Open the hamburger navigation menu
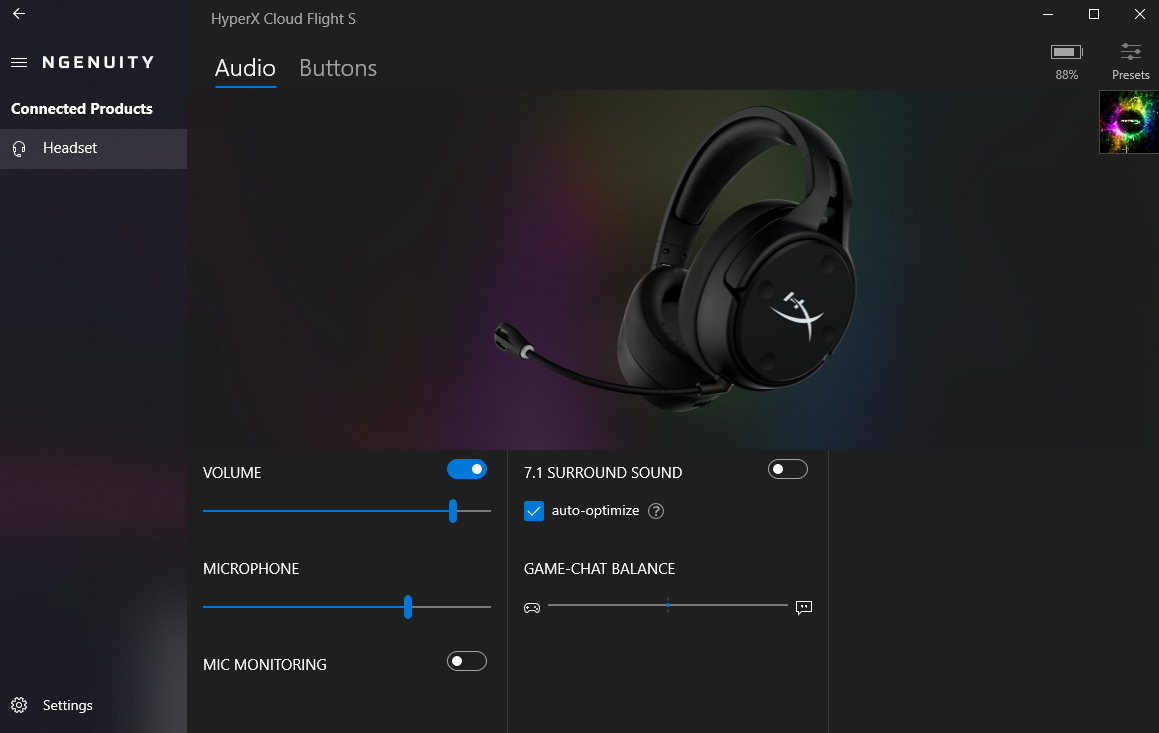The image size is (1159, 733). point(18,62)
